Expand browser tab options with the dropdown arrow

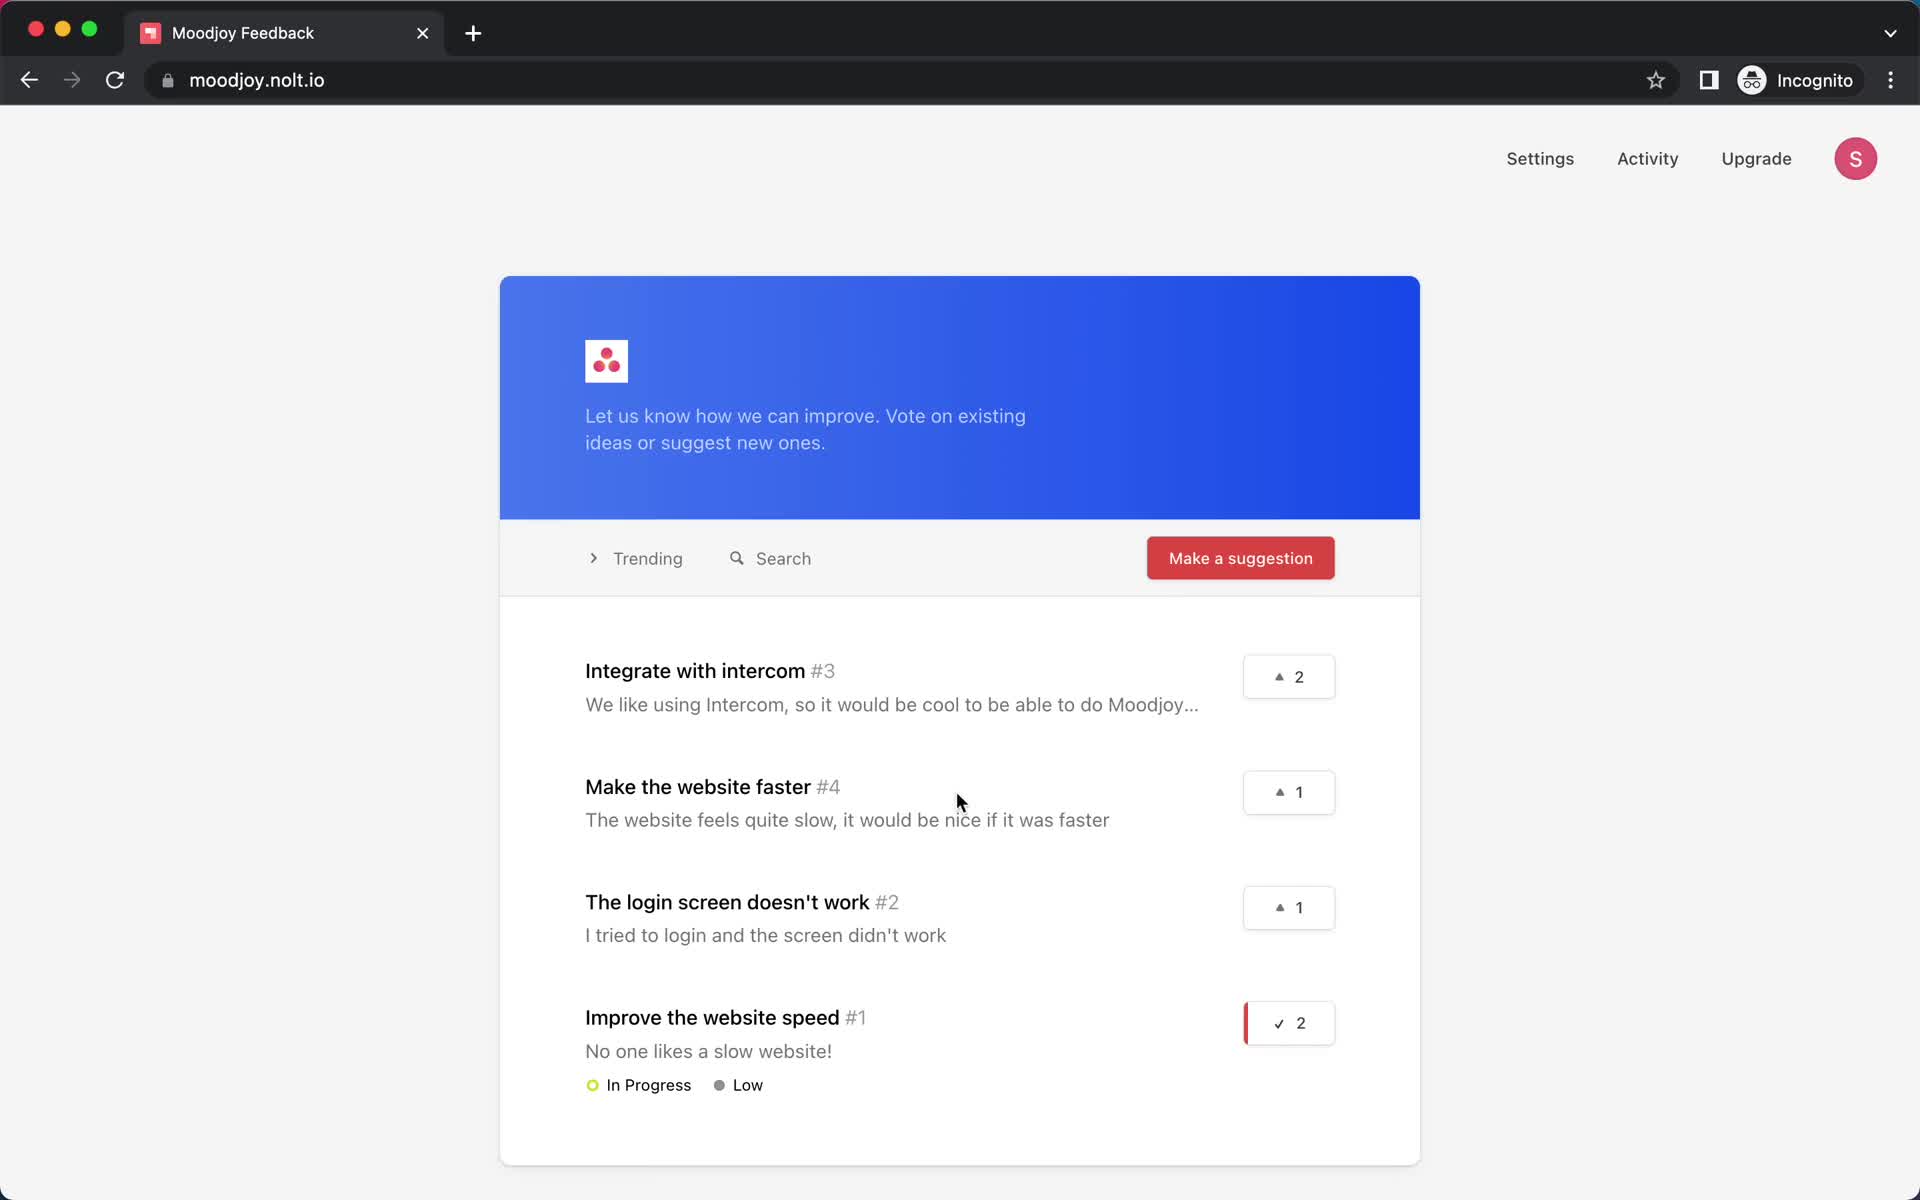coord(1891,32)
